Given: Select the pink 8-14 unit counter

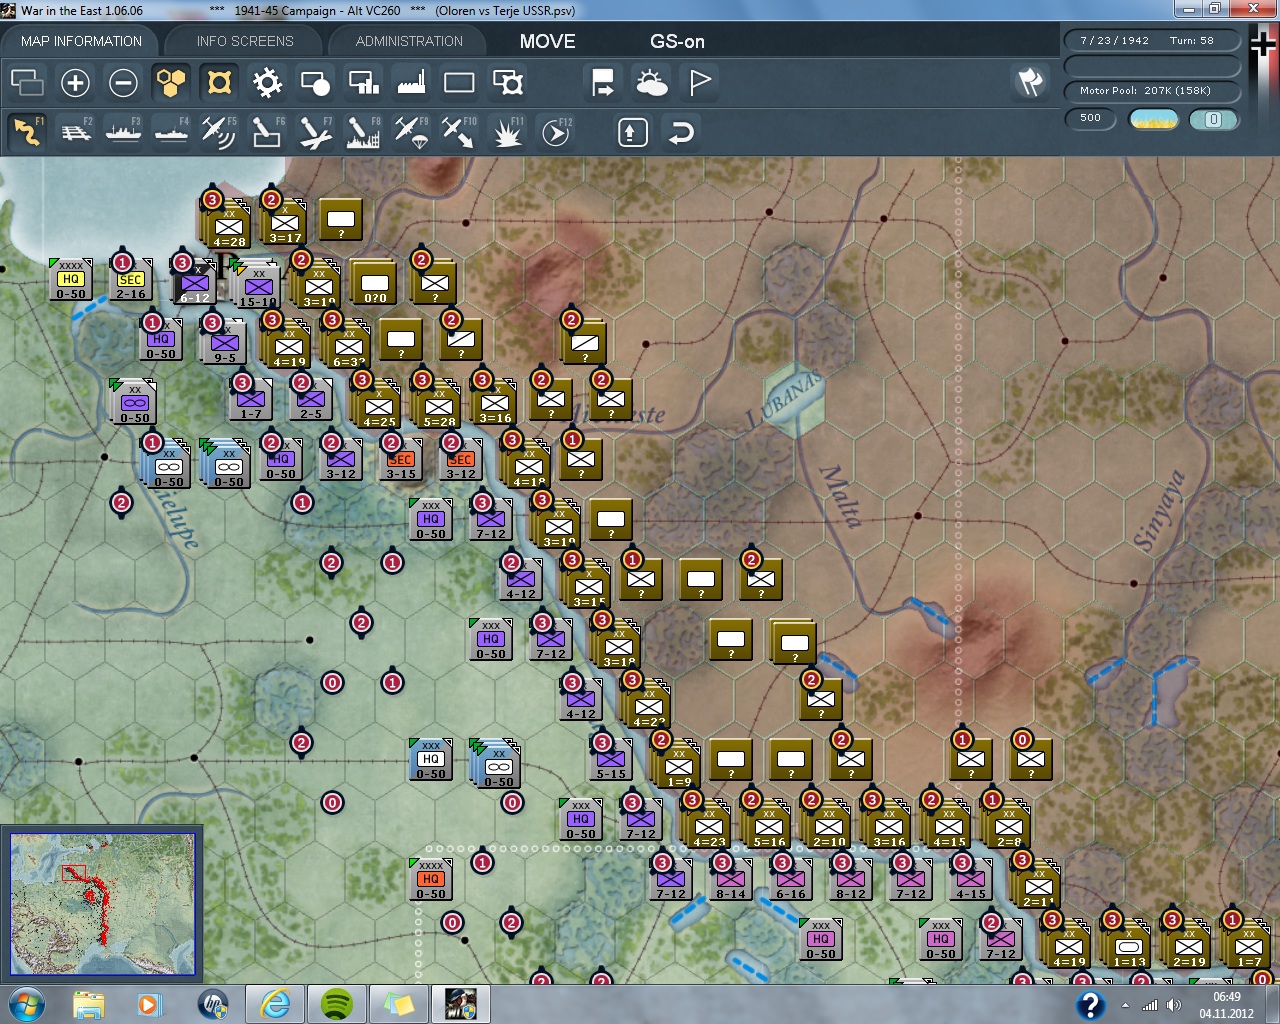Looking at the screenshot, I should pyautogui.click(x=731, y=880).
